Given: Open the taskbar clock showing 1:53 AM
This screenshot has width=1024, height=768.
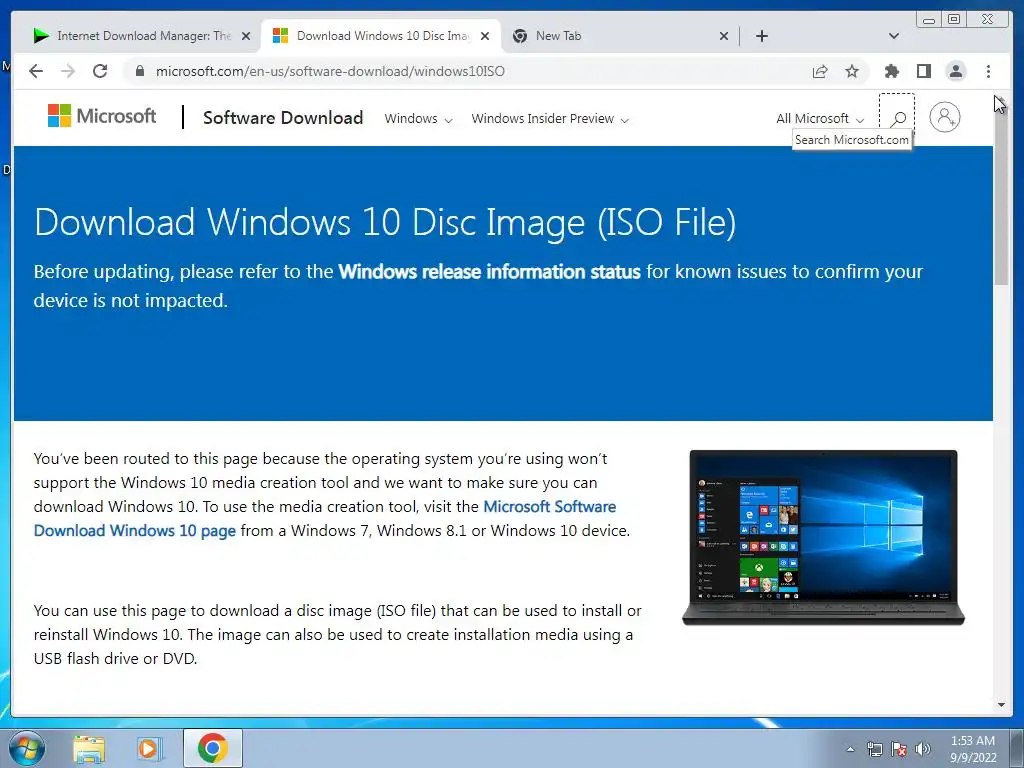Looking at the screenshot, I should [972, 749].
